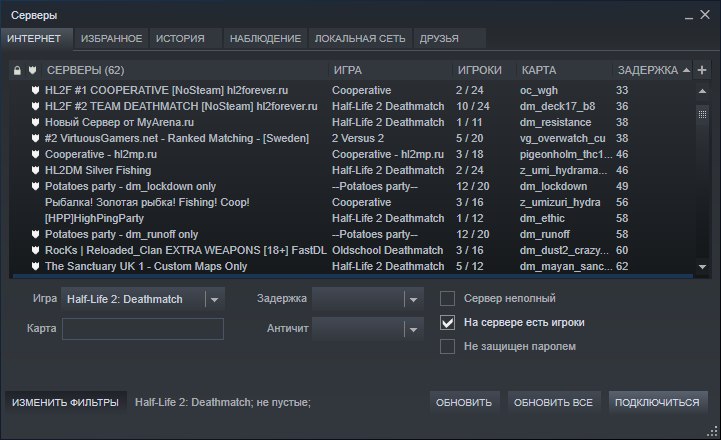Click shield icon beside HL2DM Silver Fishing
Image resolution: width=721 pixels, height=440 pixels.
(35, 170)
